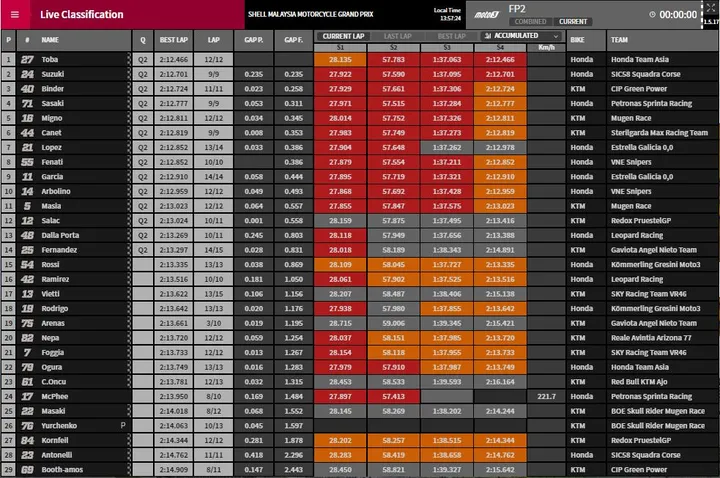The width and height of the screenshot is (720, 478).
Task: Click Toba's orange S1 time 28.135
Action: 340,59
